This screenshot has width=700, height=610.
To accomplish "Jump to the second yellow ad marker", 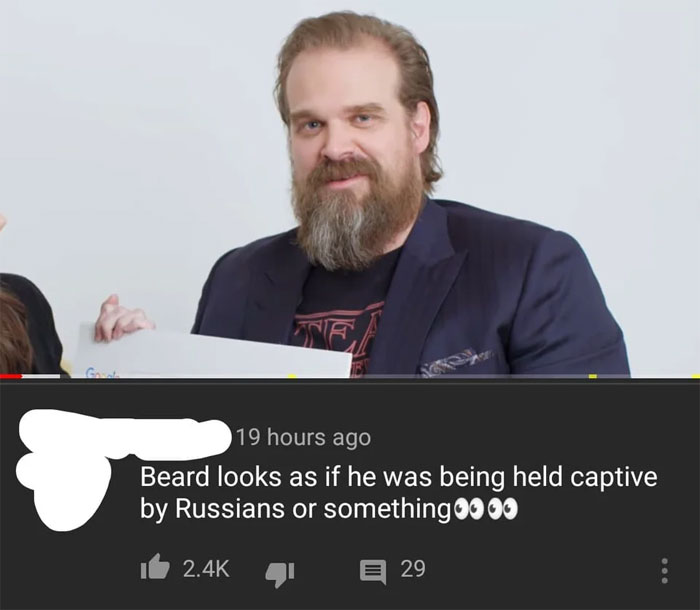I will 593,376.
